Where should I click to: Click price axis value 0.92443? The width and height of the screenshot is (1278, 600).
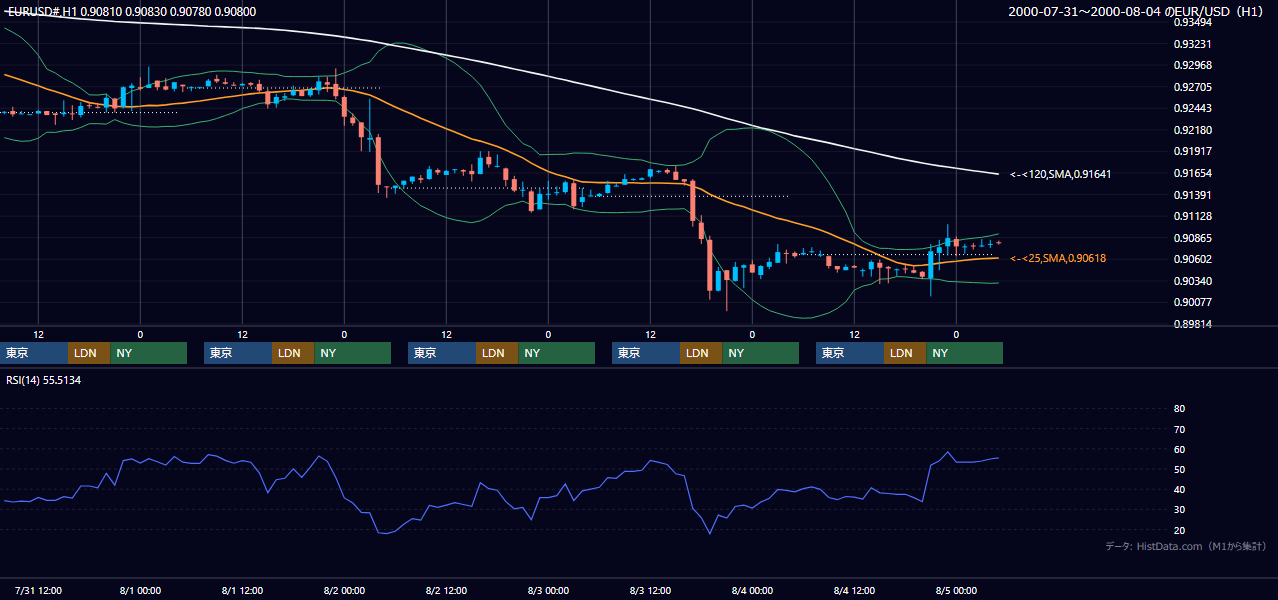tap(1191, 108)
